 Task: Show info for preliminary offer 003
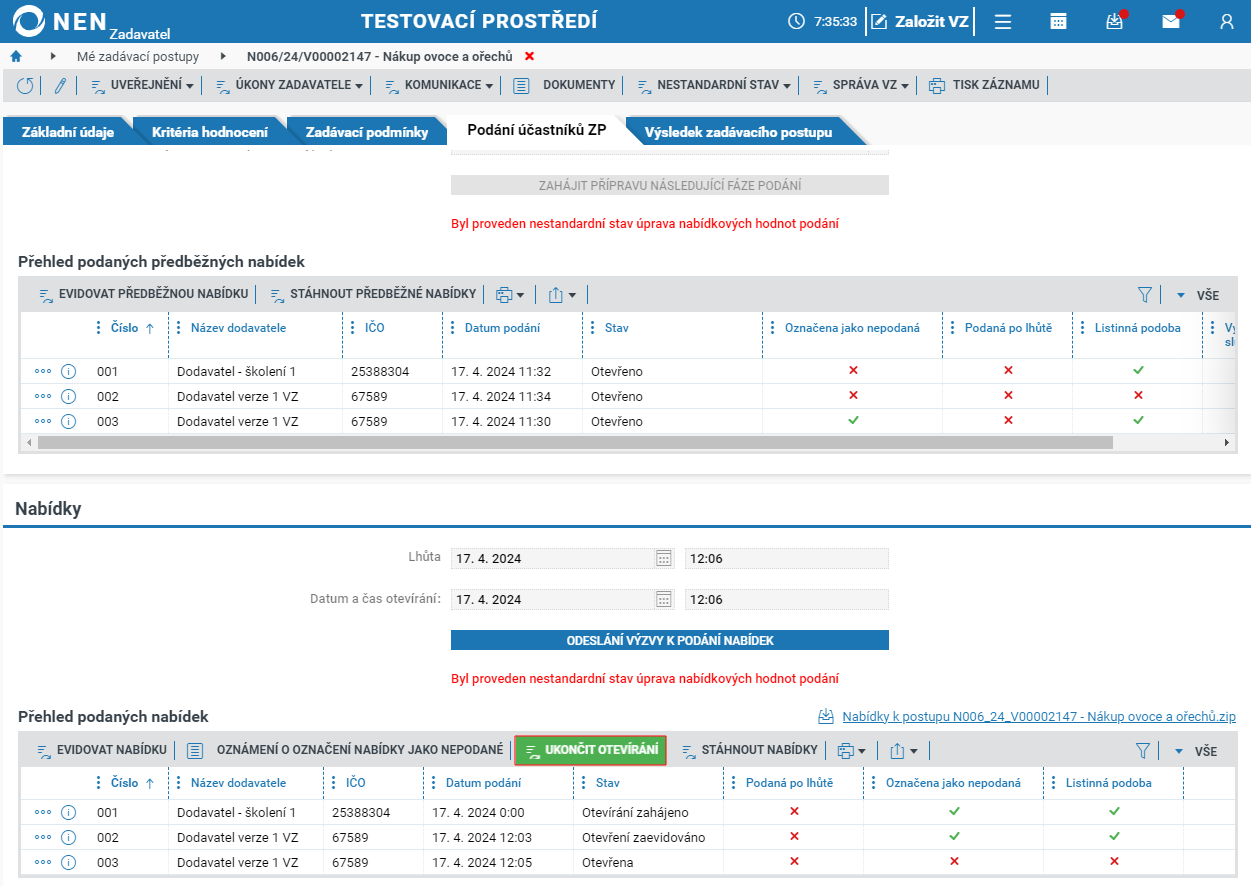point(69,421)
